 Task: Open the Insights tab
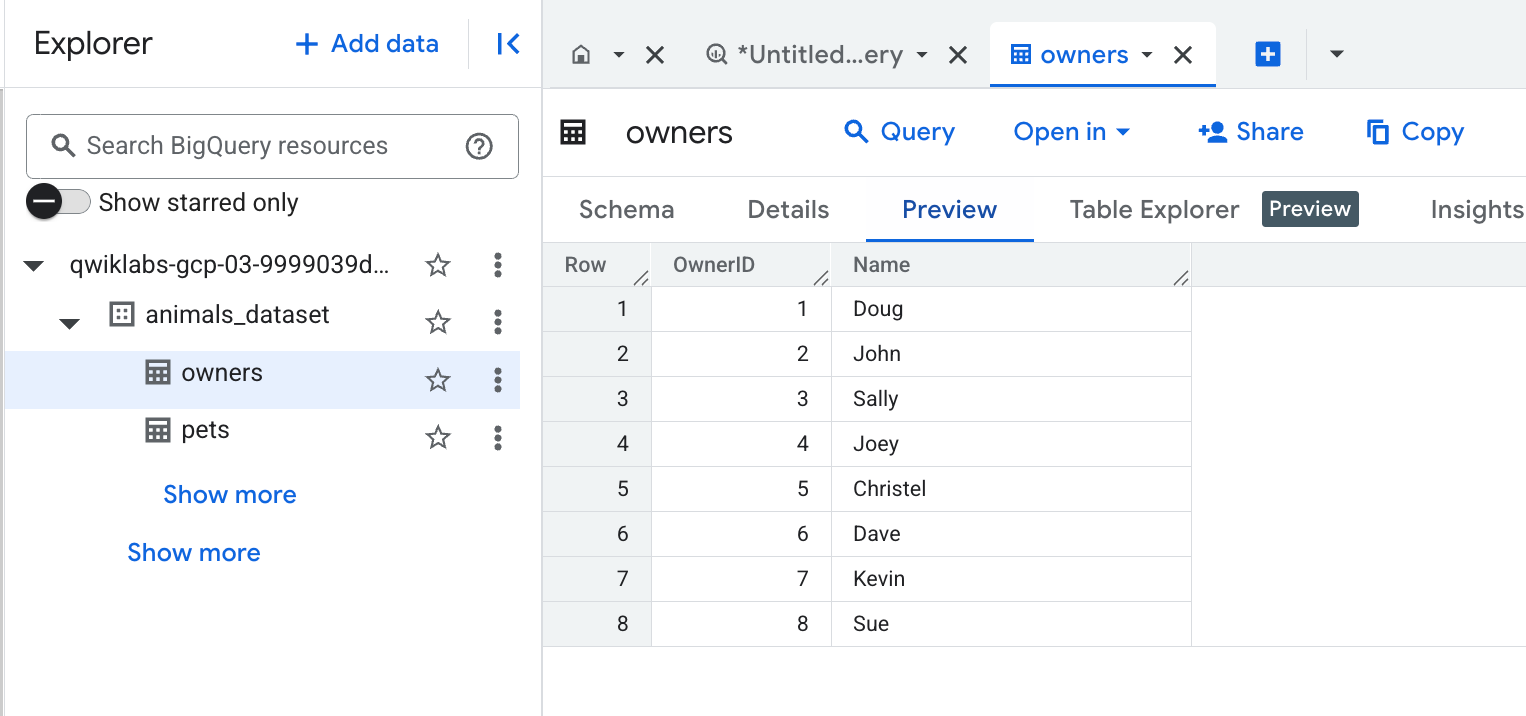click(1477, 210)
